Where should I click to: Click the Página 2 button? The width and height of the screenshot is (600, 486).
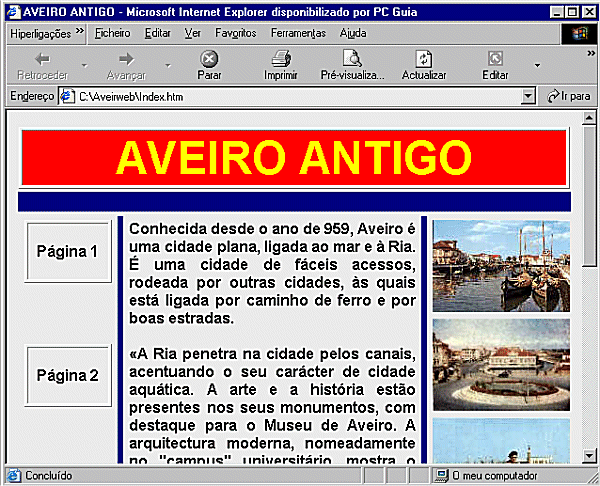click(x=68, y=375)
